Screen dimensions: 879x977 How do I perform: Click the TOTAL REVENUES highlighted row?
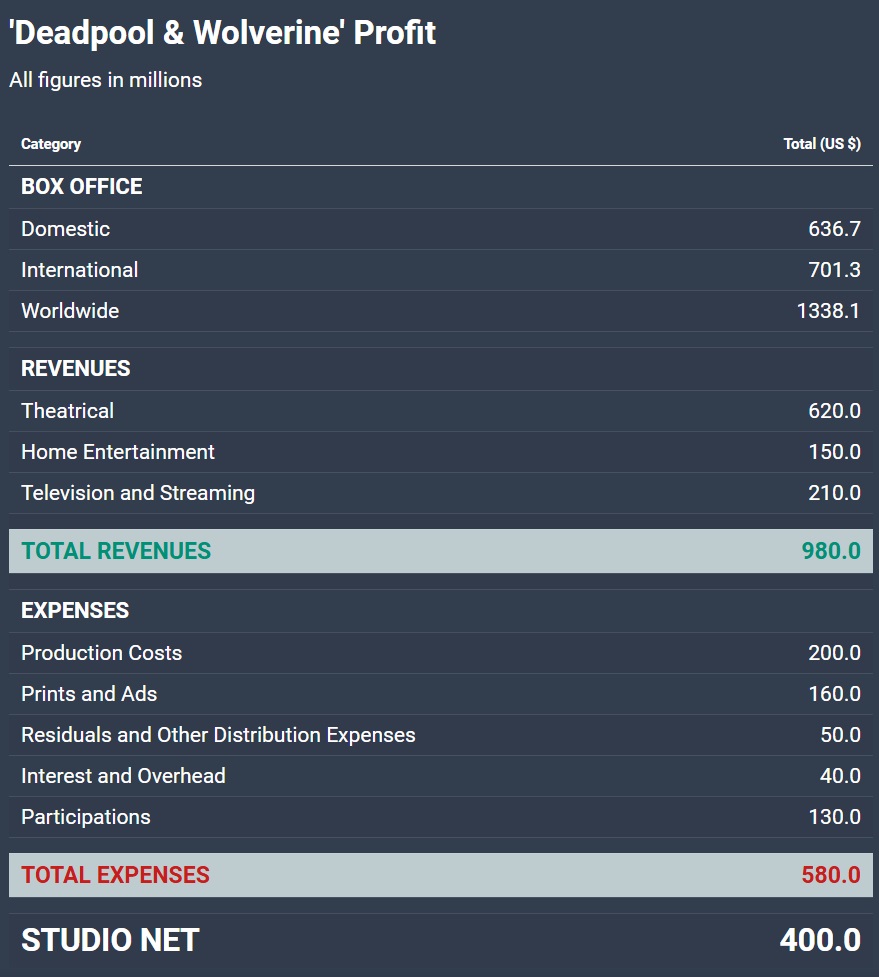tap(440, 551)
